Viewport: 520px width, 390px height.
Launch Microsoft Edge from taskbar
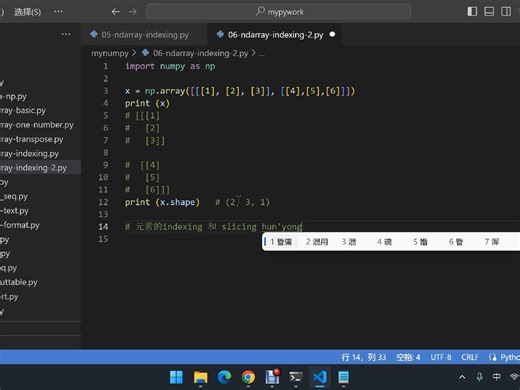coord(224,377)
